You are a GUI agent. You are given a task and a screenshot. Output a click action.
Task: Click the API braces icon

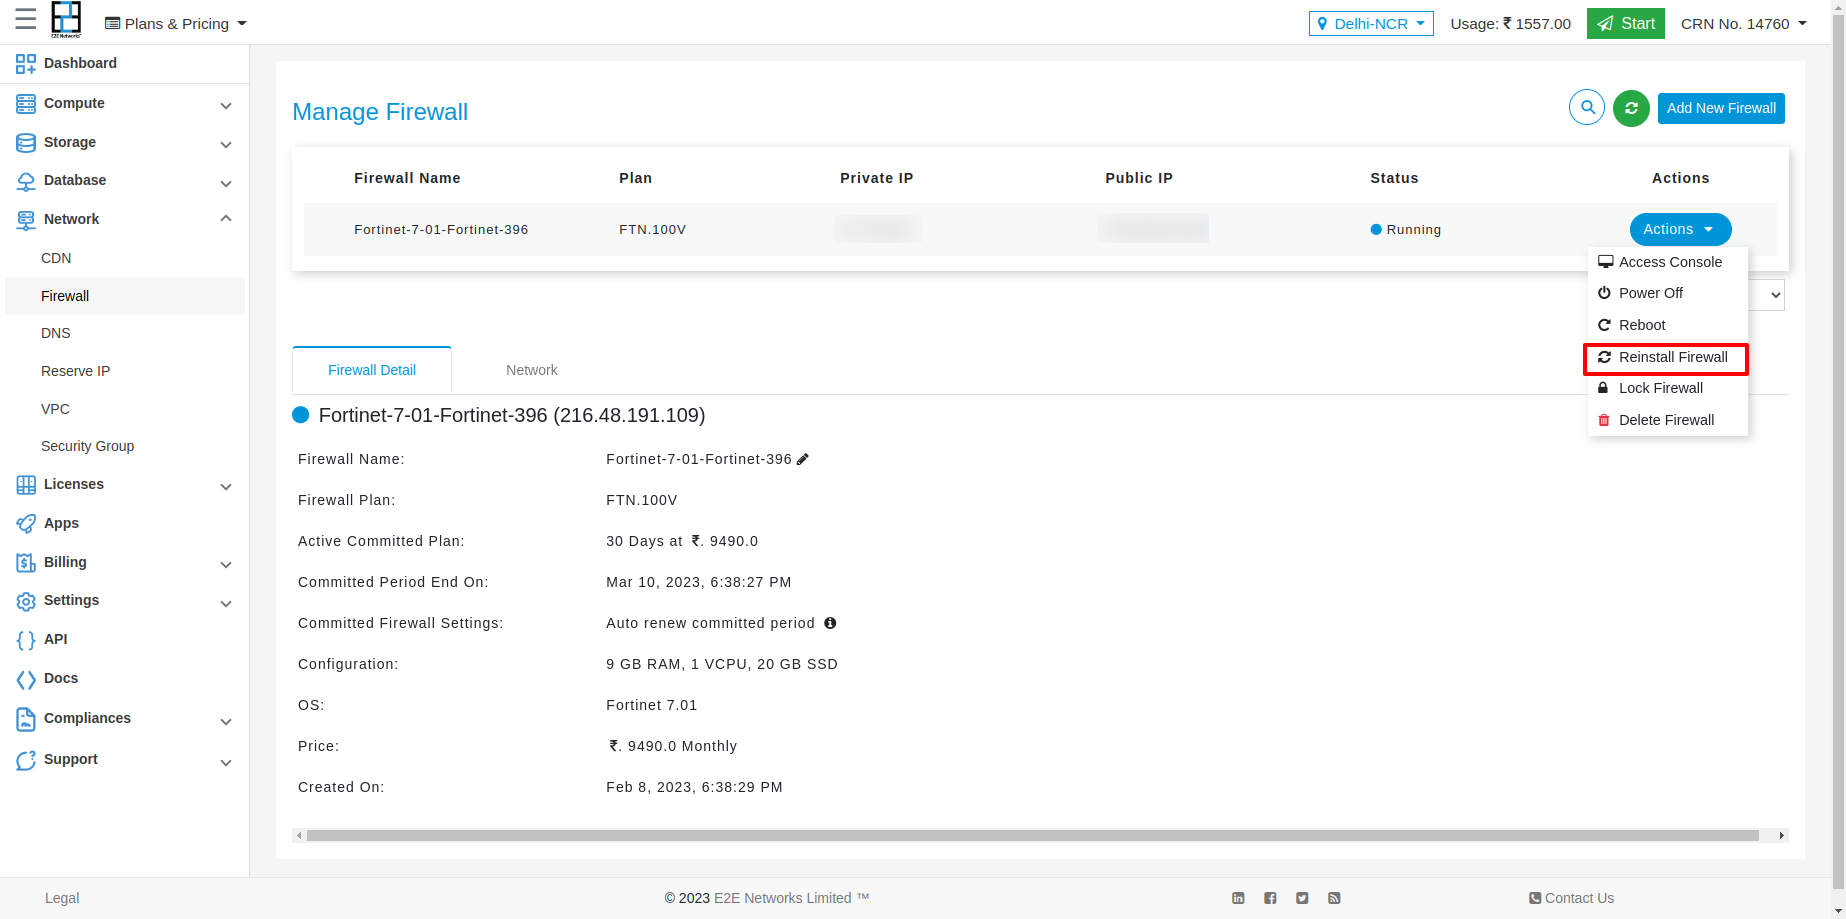pos(26,640)
